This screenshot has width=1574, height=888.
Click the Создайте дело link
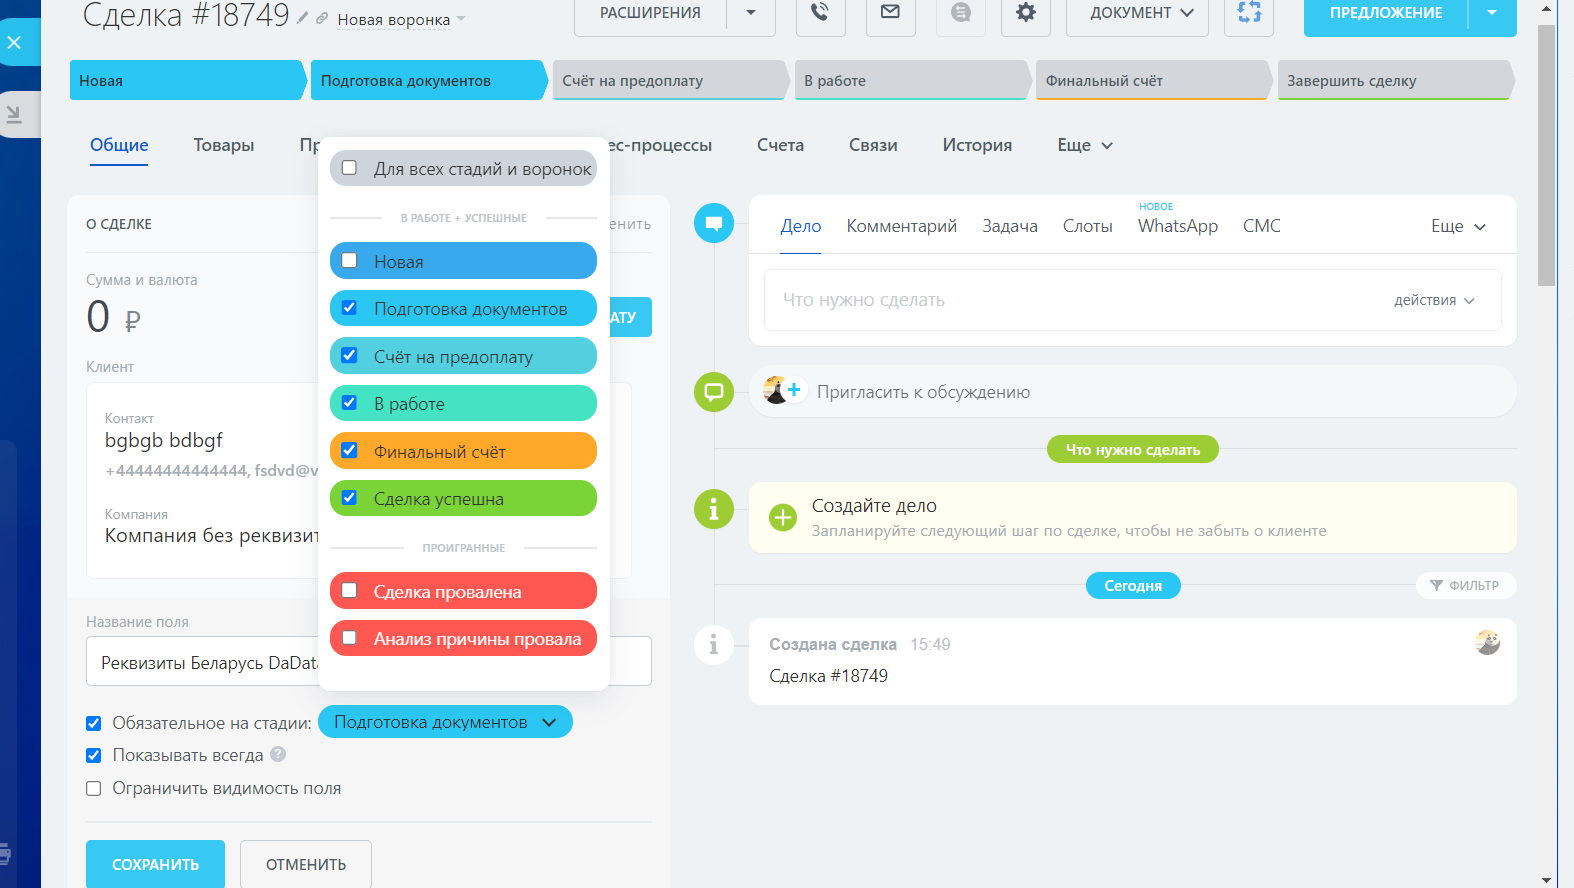point(874,505)
